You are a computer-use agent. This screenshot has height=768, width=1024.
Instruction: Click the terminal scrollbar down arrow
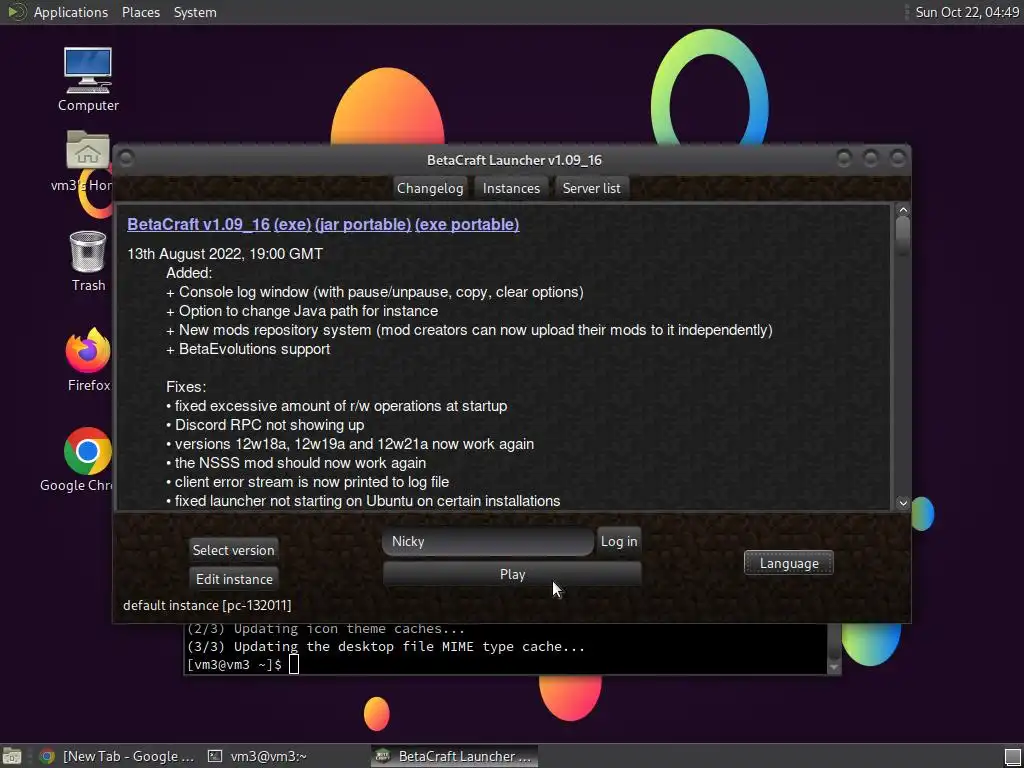pos(833,667)
